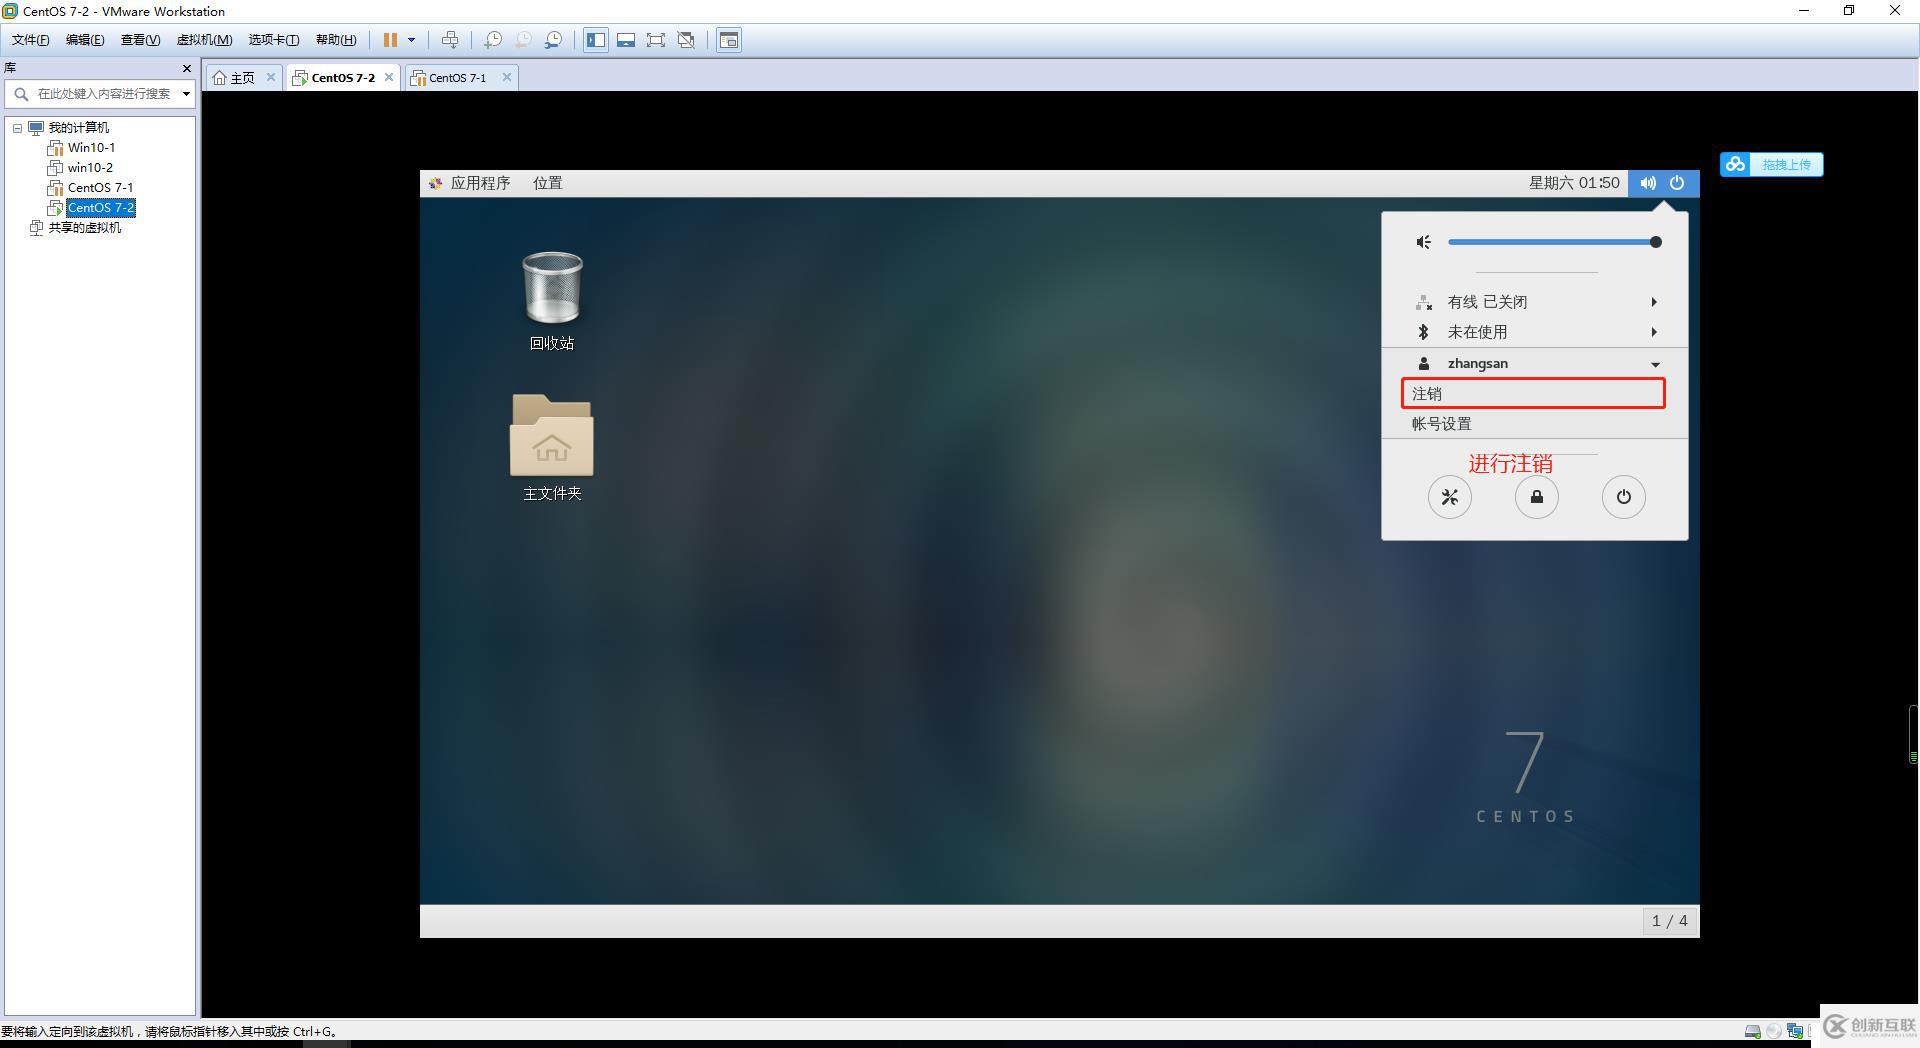Open the 查看(V) menu
Screen dimensions: 1920x1048
point(140,40)
